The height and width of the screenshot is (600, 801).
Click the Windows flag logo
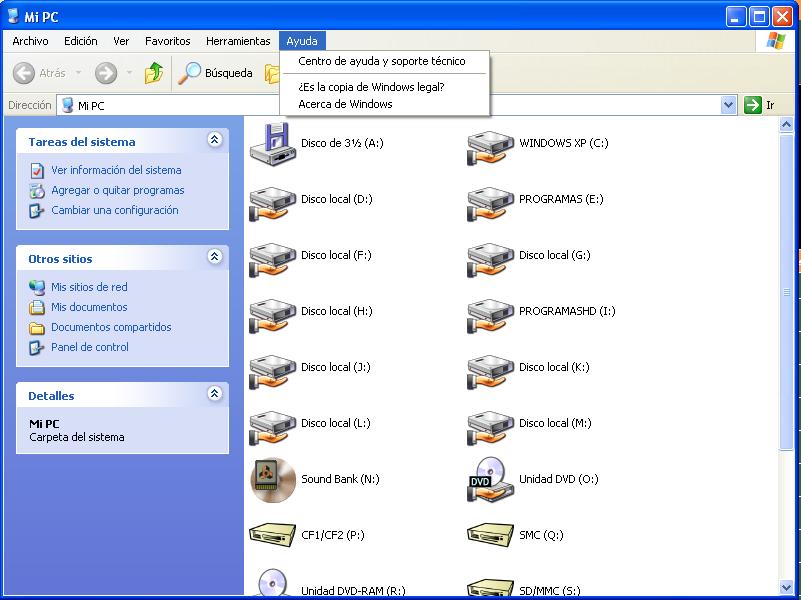point(775,41)
